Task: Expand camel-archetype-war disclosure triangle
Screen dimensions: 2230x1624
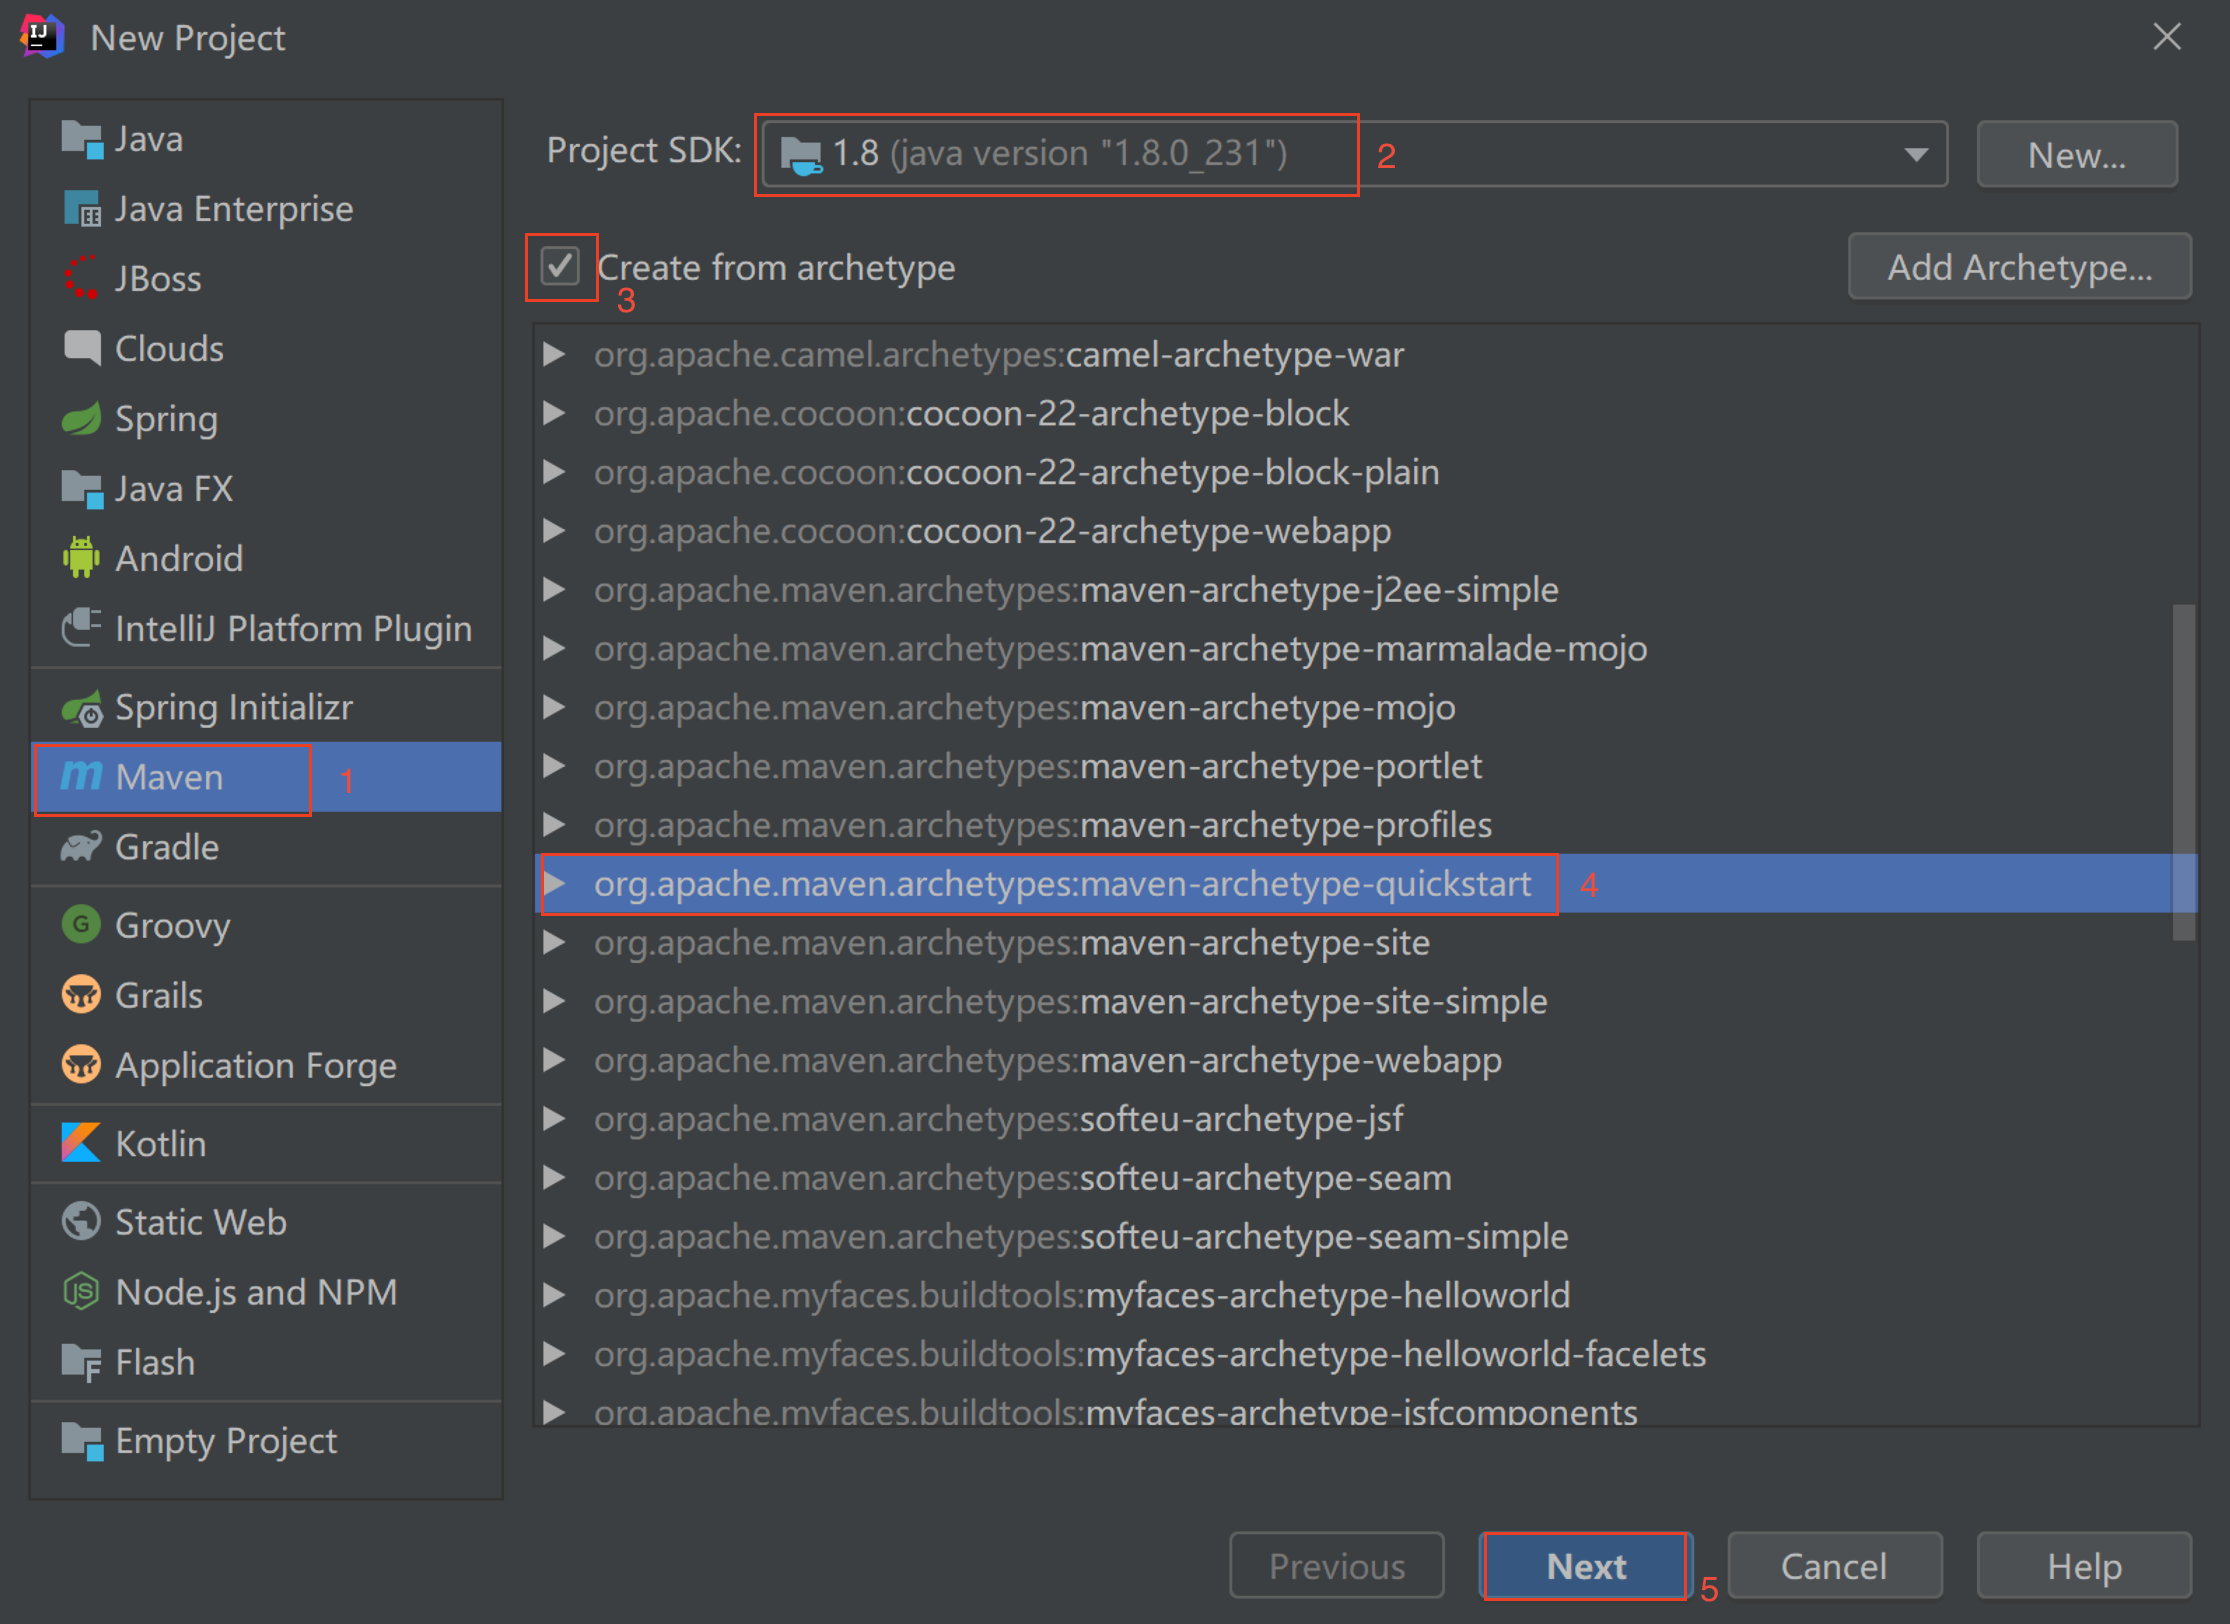Action: click(554, 355)
